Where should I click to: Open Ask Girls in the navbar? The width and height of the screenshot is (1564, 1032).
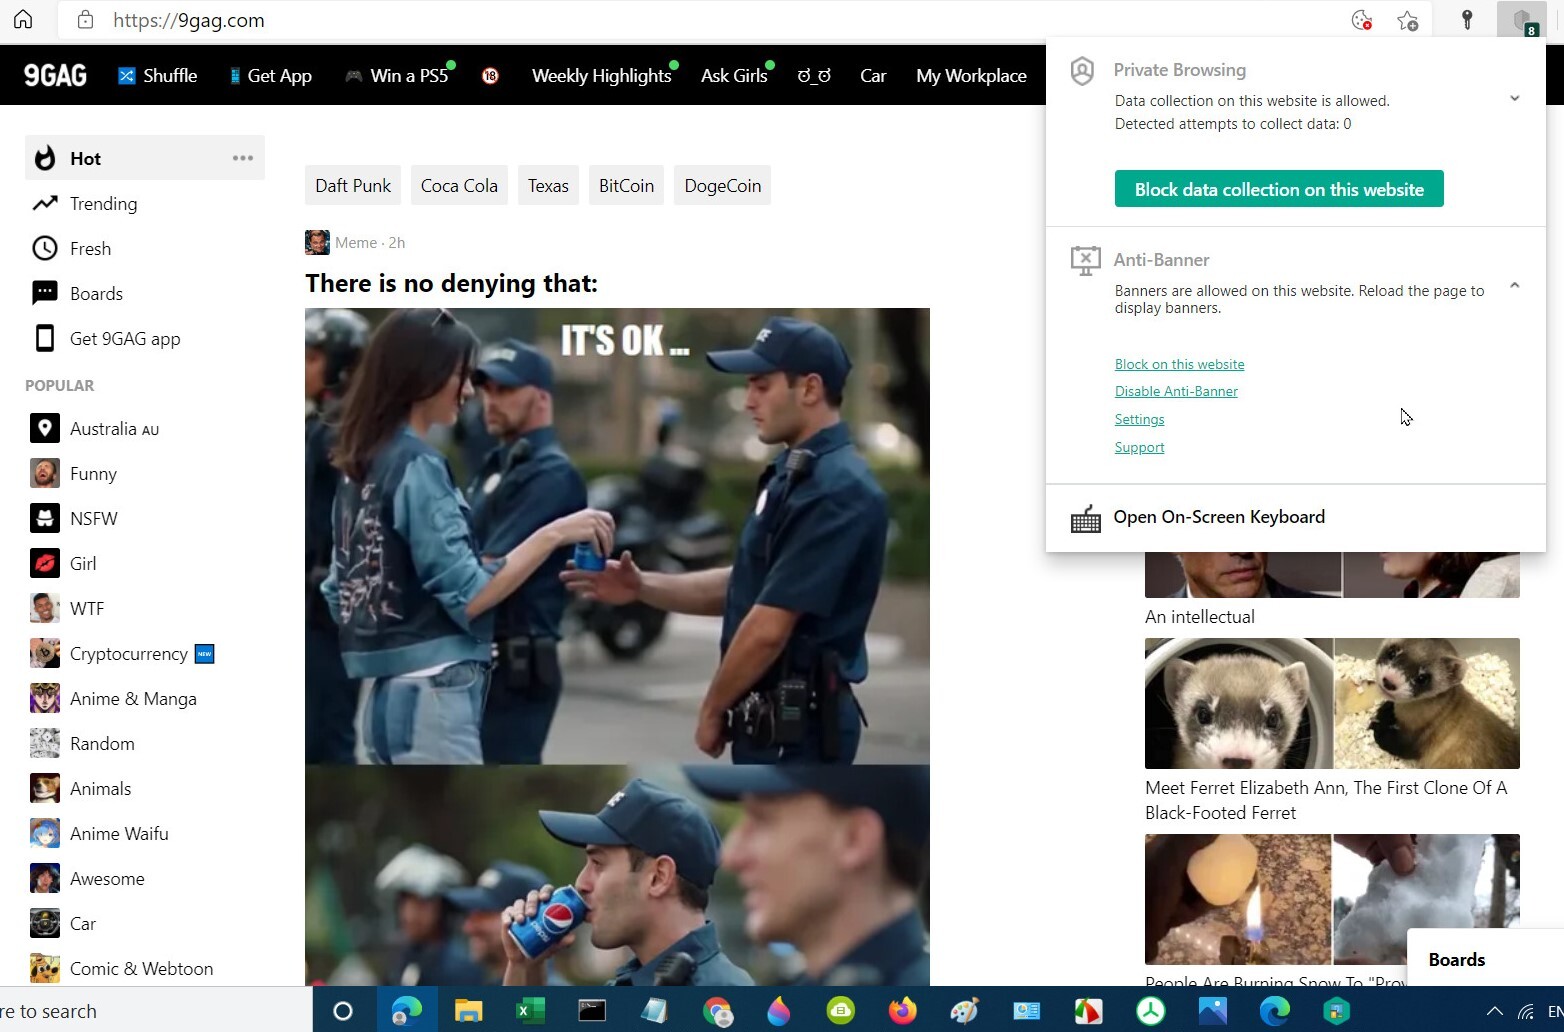coord(734,76)
